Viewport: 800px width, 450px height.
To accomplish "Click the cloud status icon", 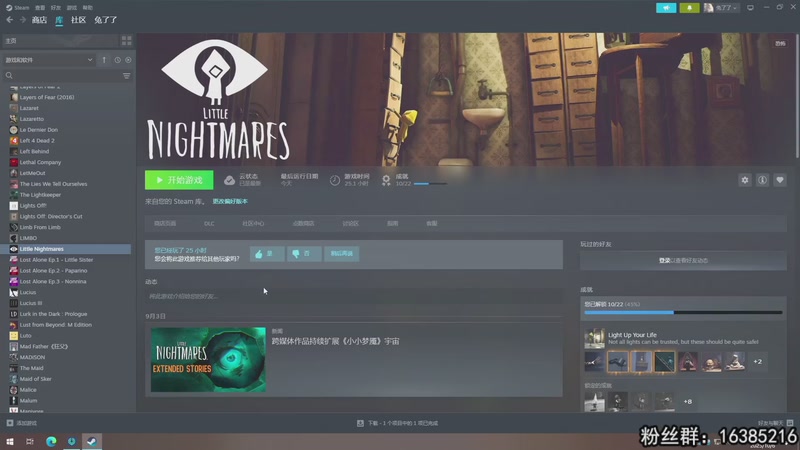I will (230, 180).
